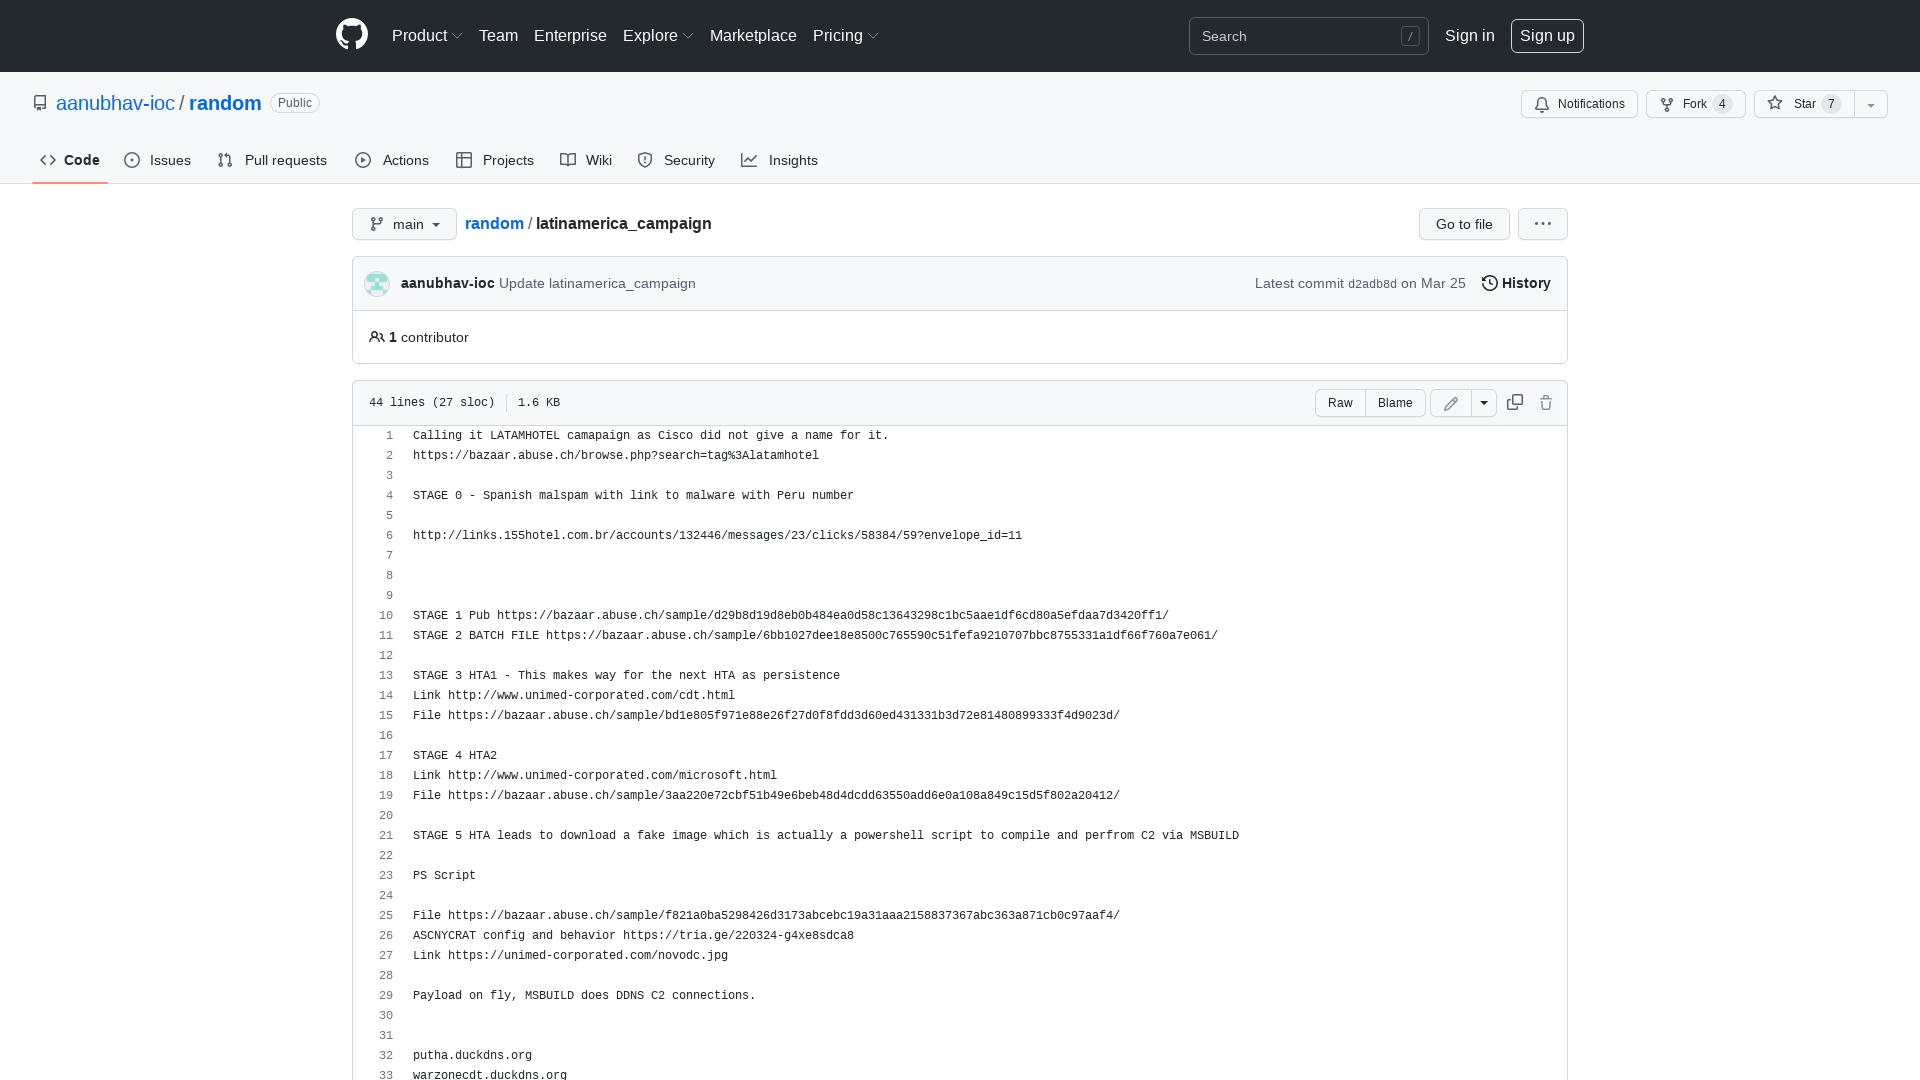Open commit message Update latinamerica_campaign
The height and width of the screenshot is (1080, 1920).
click(597, 284)
